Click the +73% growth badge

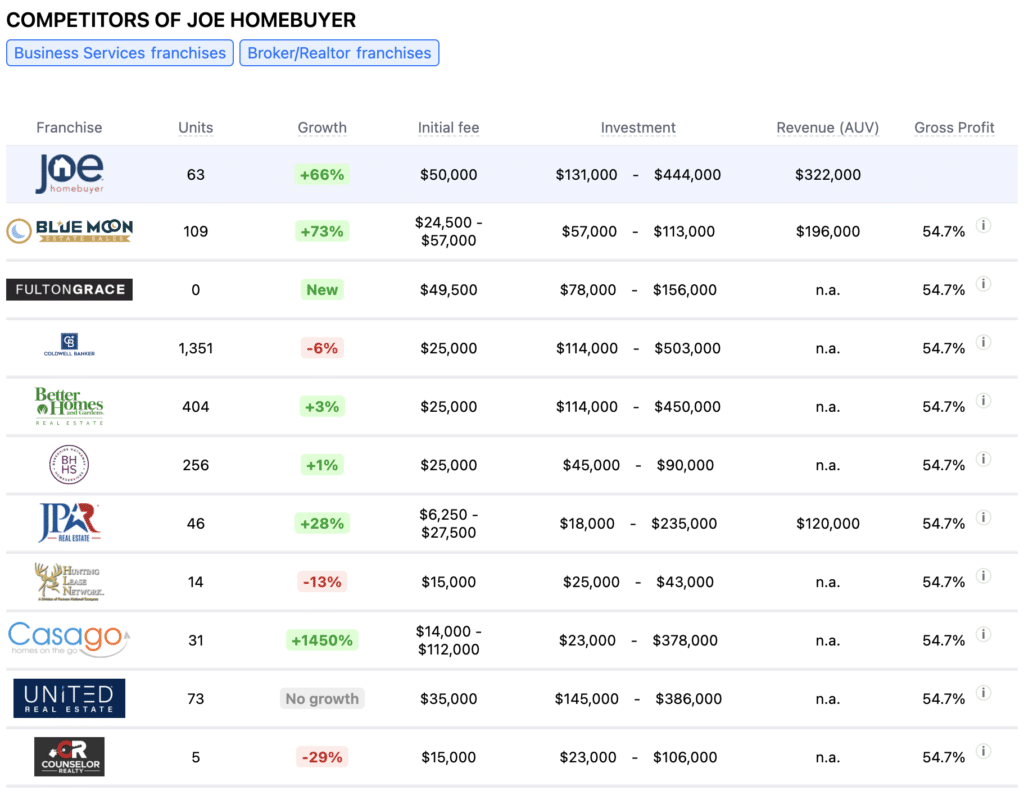[322, 231]
